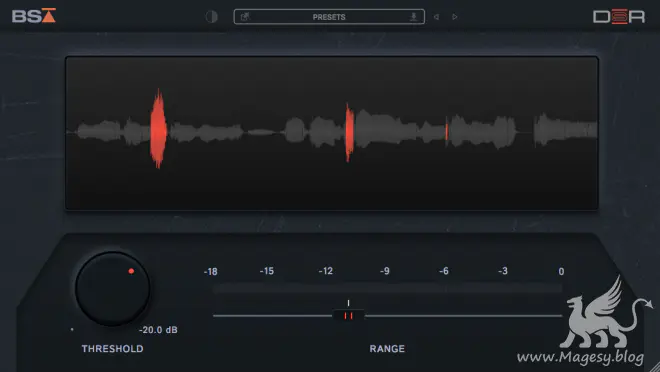This screenshot has width=660, height=372.
Task: Click the DSR plugin logo
Action: pos(619,16)
